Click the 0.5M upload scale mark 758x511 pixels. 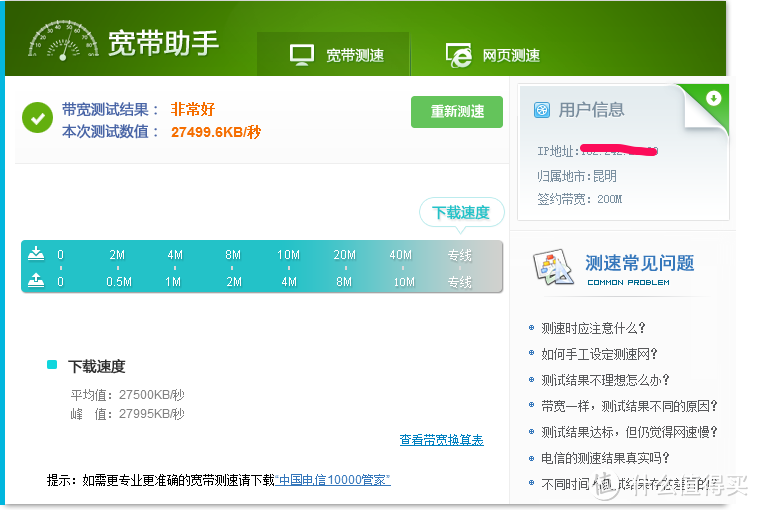119,282
